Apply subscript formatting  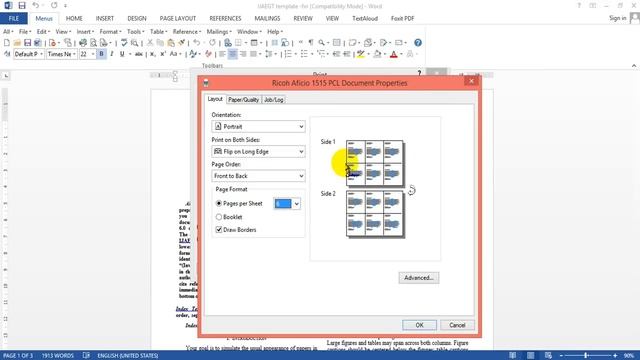pos(152,54)
